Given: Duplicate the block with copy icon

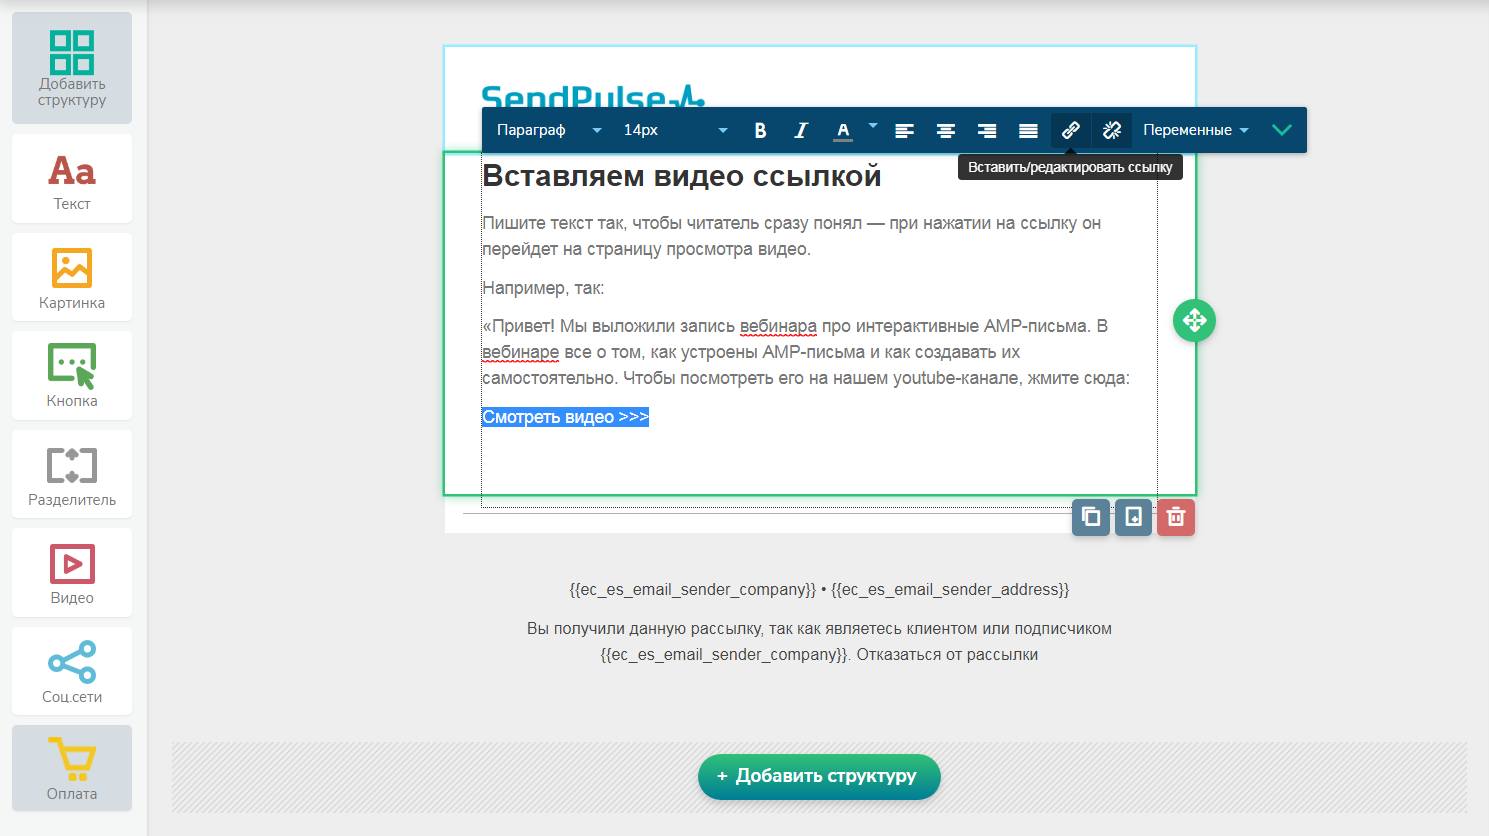Looking at the screenshot, I should point(1091,517).
